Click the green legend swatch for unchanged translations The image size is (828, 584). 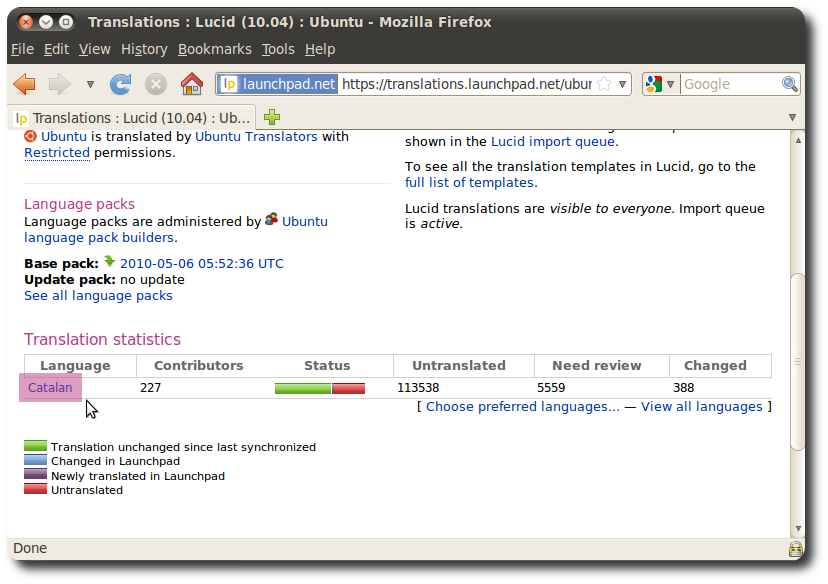(35, 446)
